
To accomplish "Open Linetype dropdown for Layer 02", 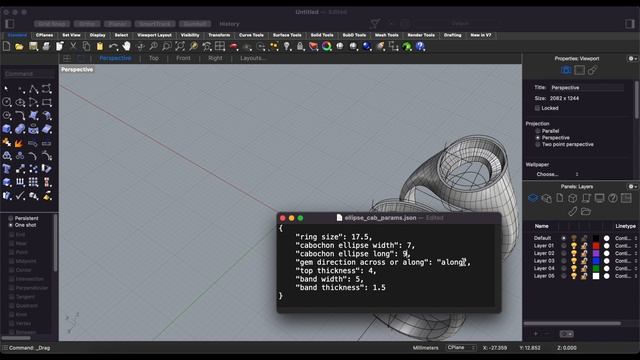I will [626, 253].
